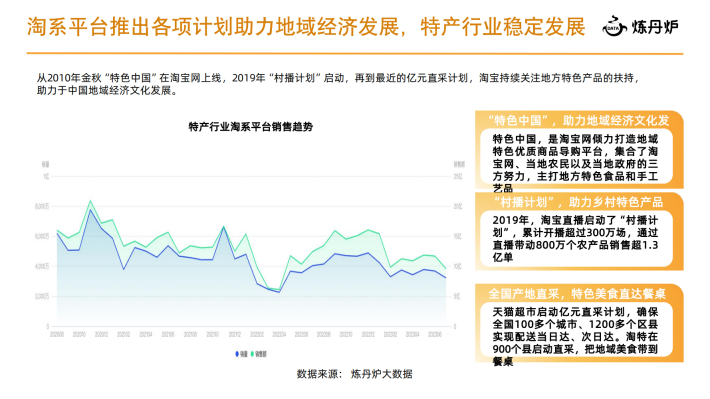This screenshot has height=399, width=710.
Task: Toggle the 销售额 series legend label
Action: pyautogui.click(x=261, y=354)
